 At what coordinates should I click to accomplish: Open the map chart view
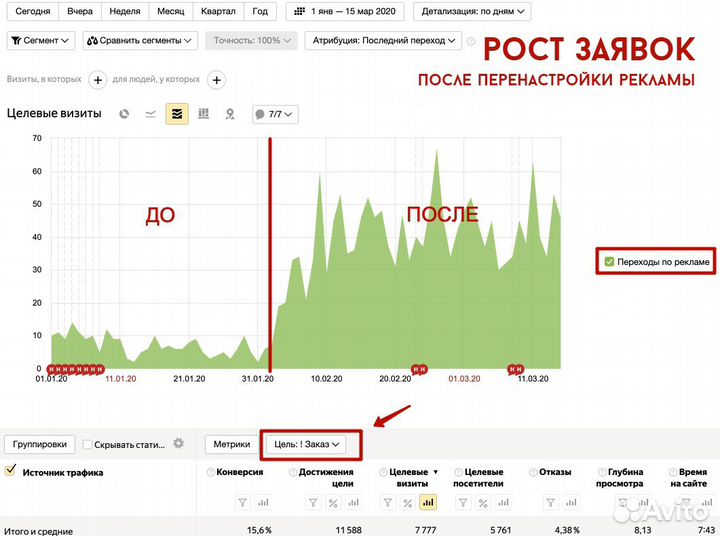pos(230,114)
